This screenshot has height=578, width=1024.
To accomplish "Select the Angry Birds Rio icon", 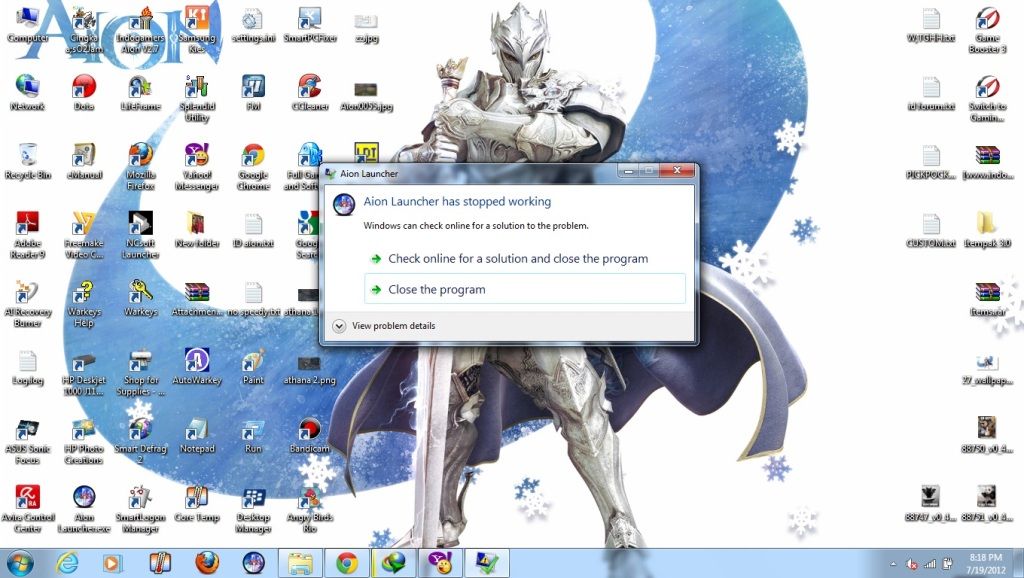I will 310,508.
